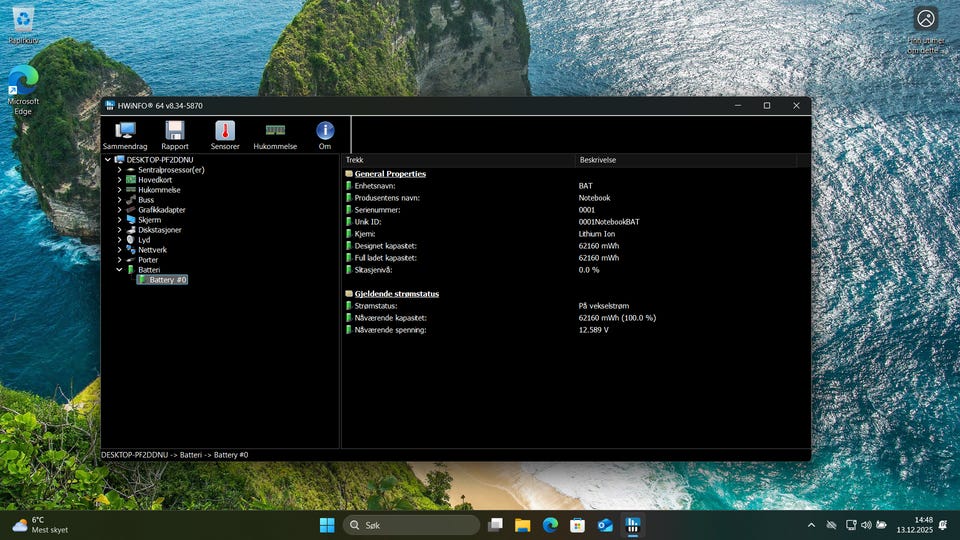This screenshot has width=960, height=540.
Task: Select Battery #0 in the tree
Action: click(x=167, y=280)
